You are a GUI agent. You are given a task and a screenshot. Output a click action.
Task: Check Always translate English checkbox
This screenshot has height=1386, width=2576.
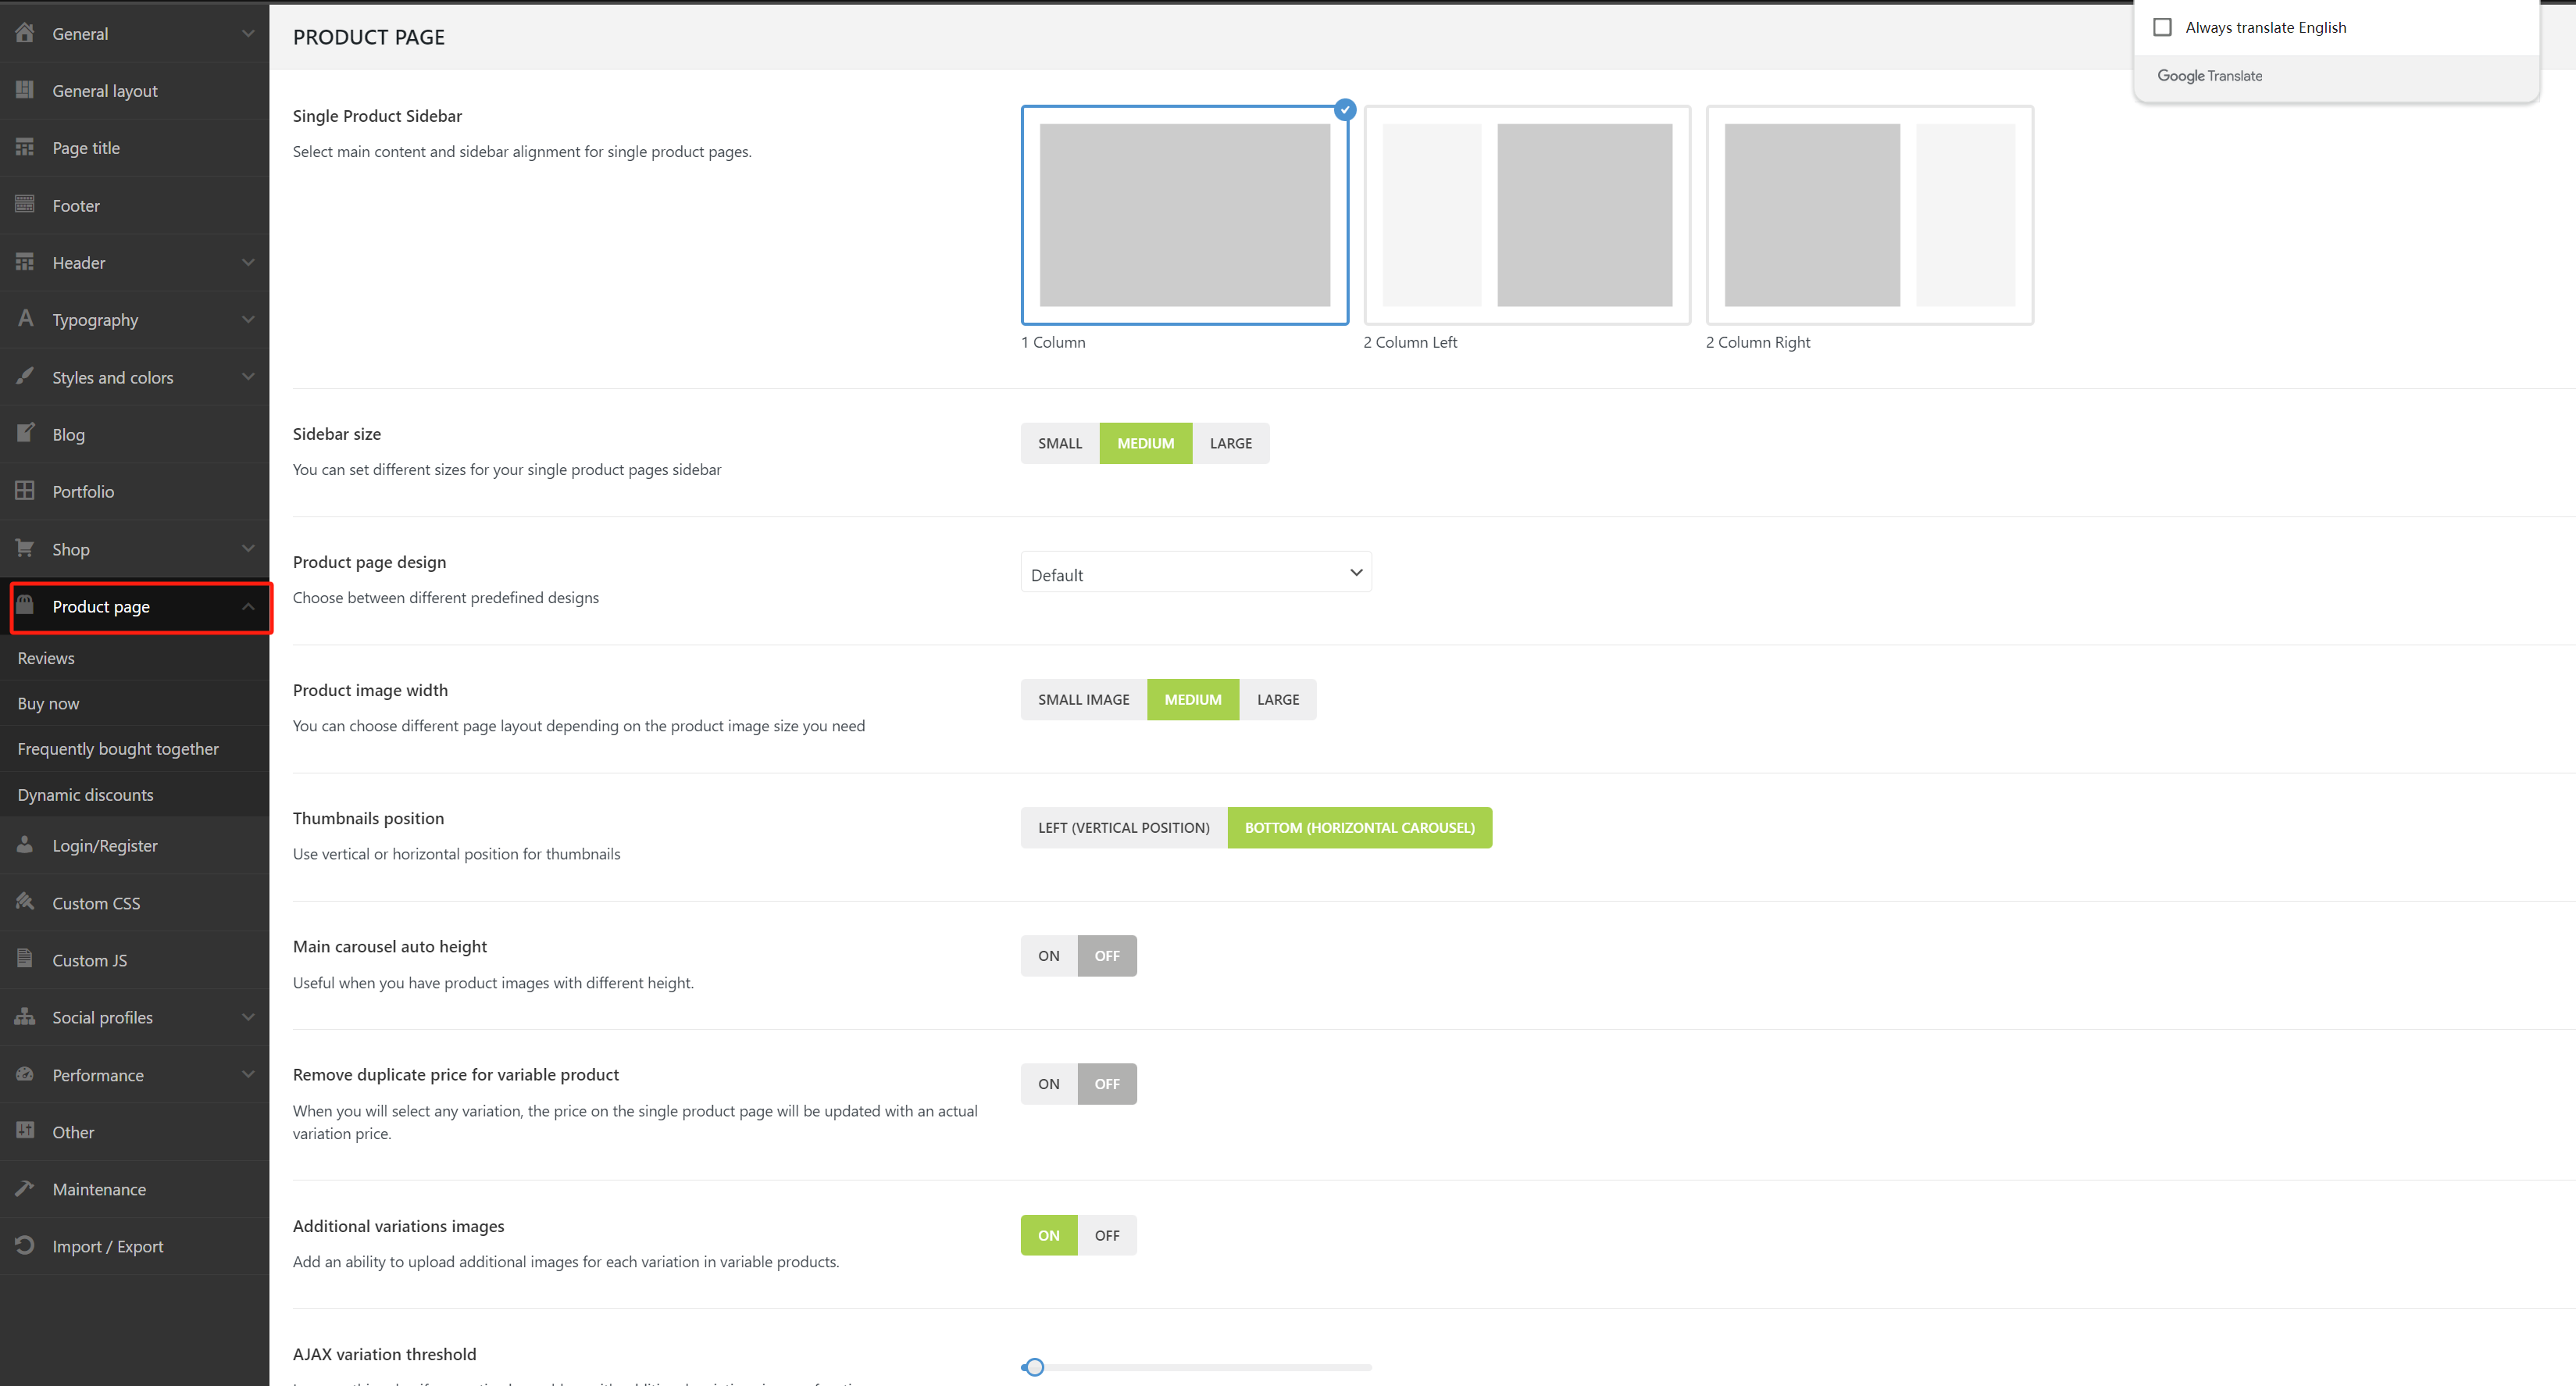coord(2162,27)
